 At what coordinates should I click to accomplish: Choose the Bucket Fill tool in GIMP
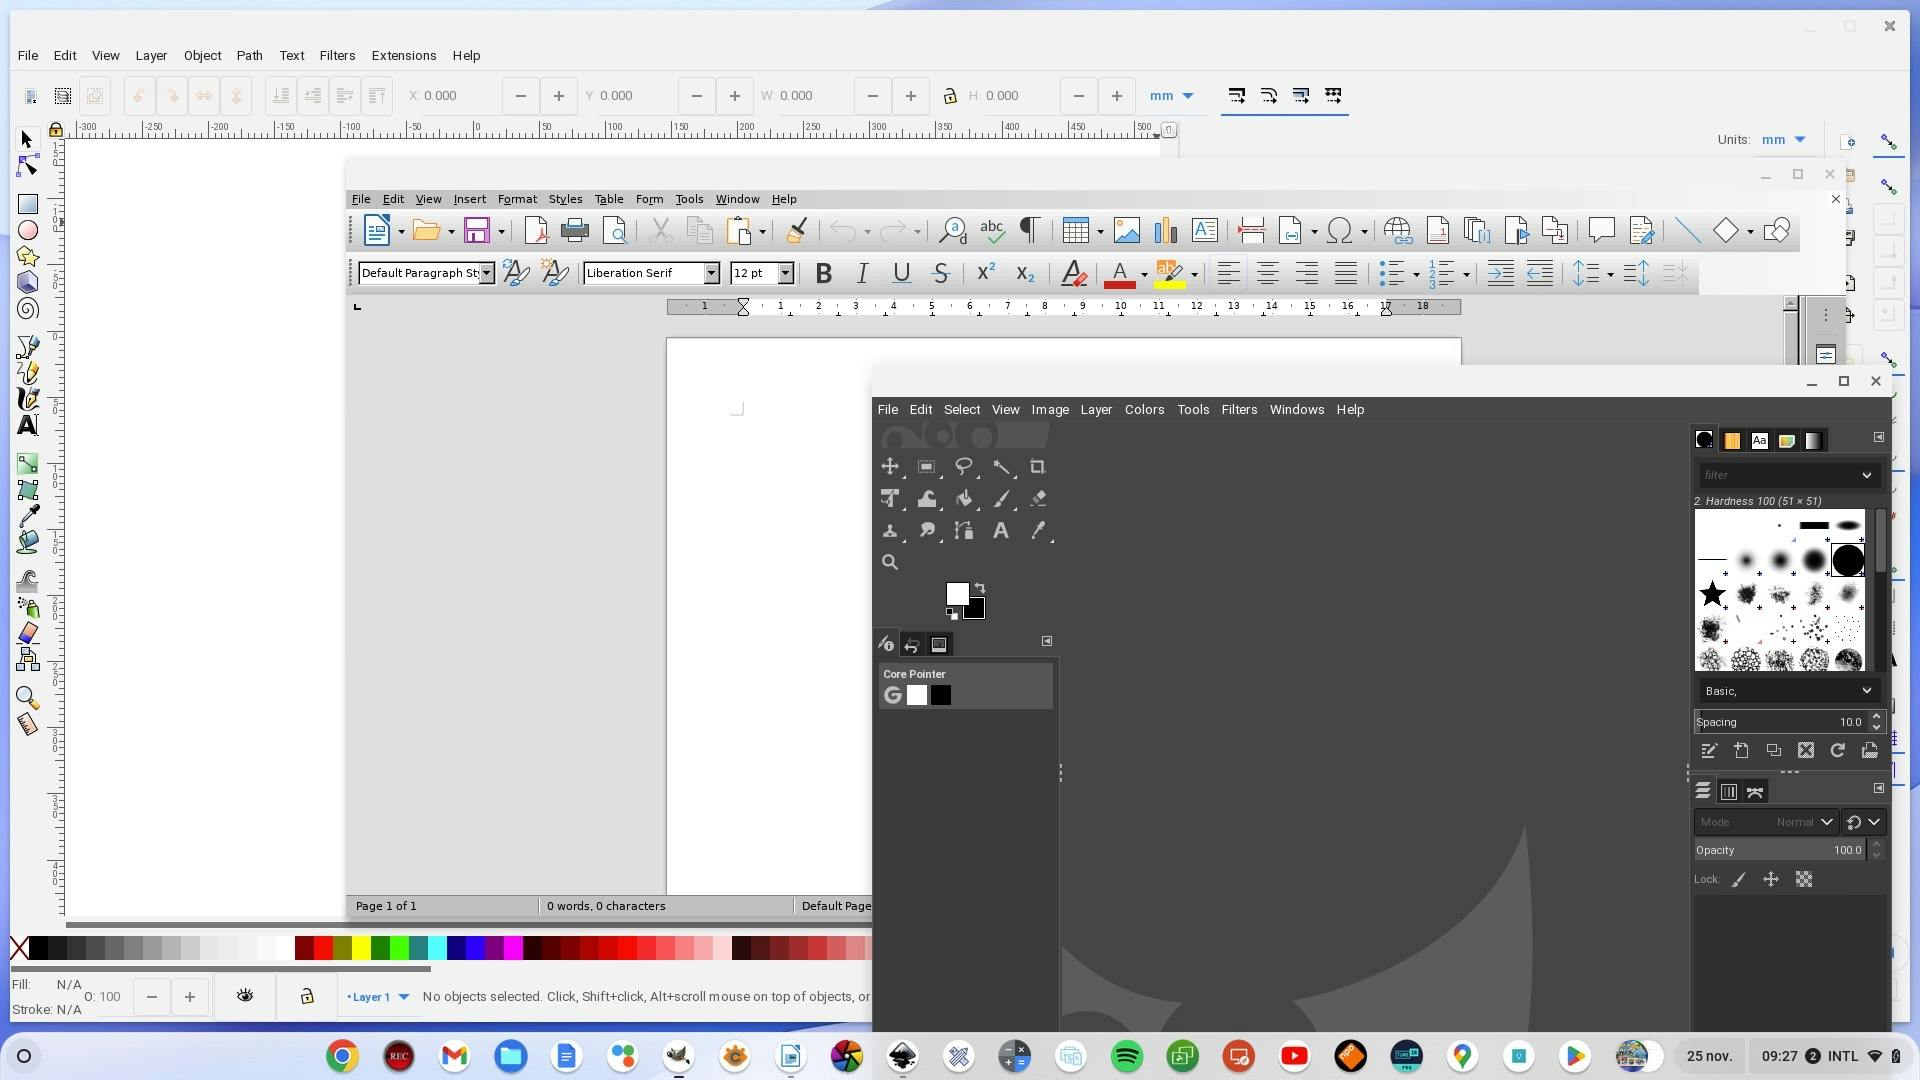[x=964, y=499]
